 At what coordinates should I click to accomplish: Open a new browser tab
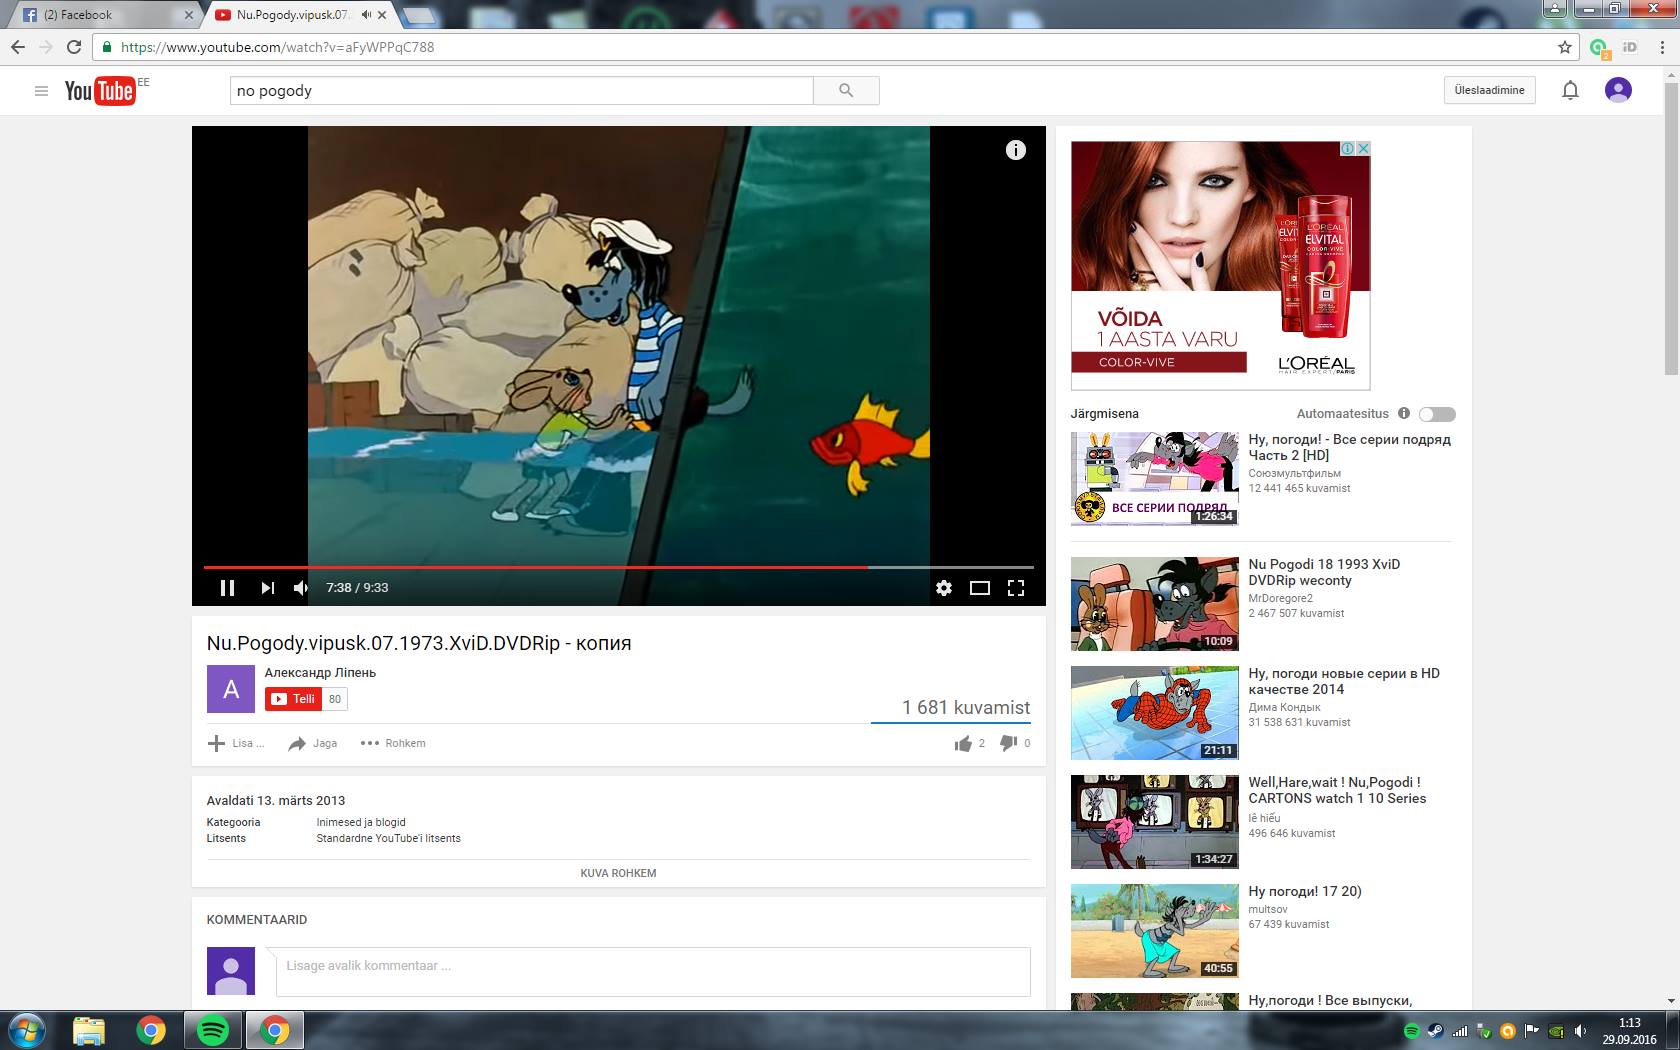(x=420, y=15)
